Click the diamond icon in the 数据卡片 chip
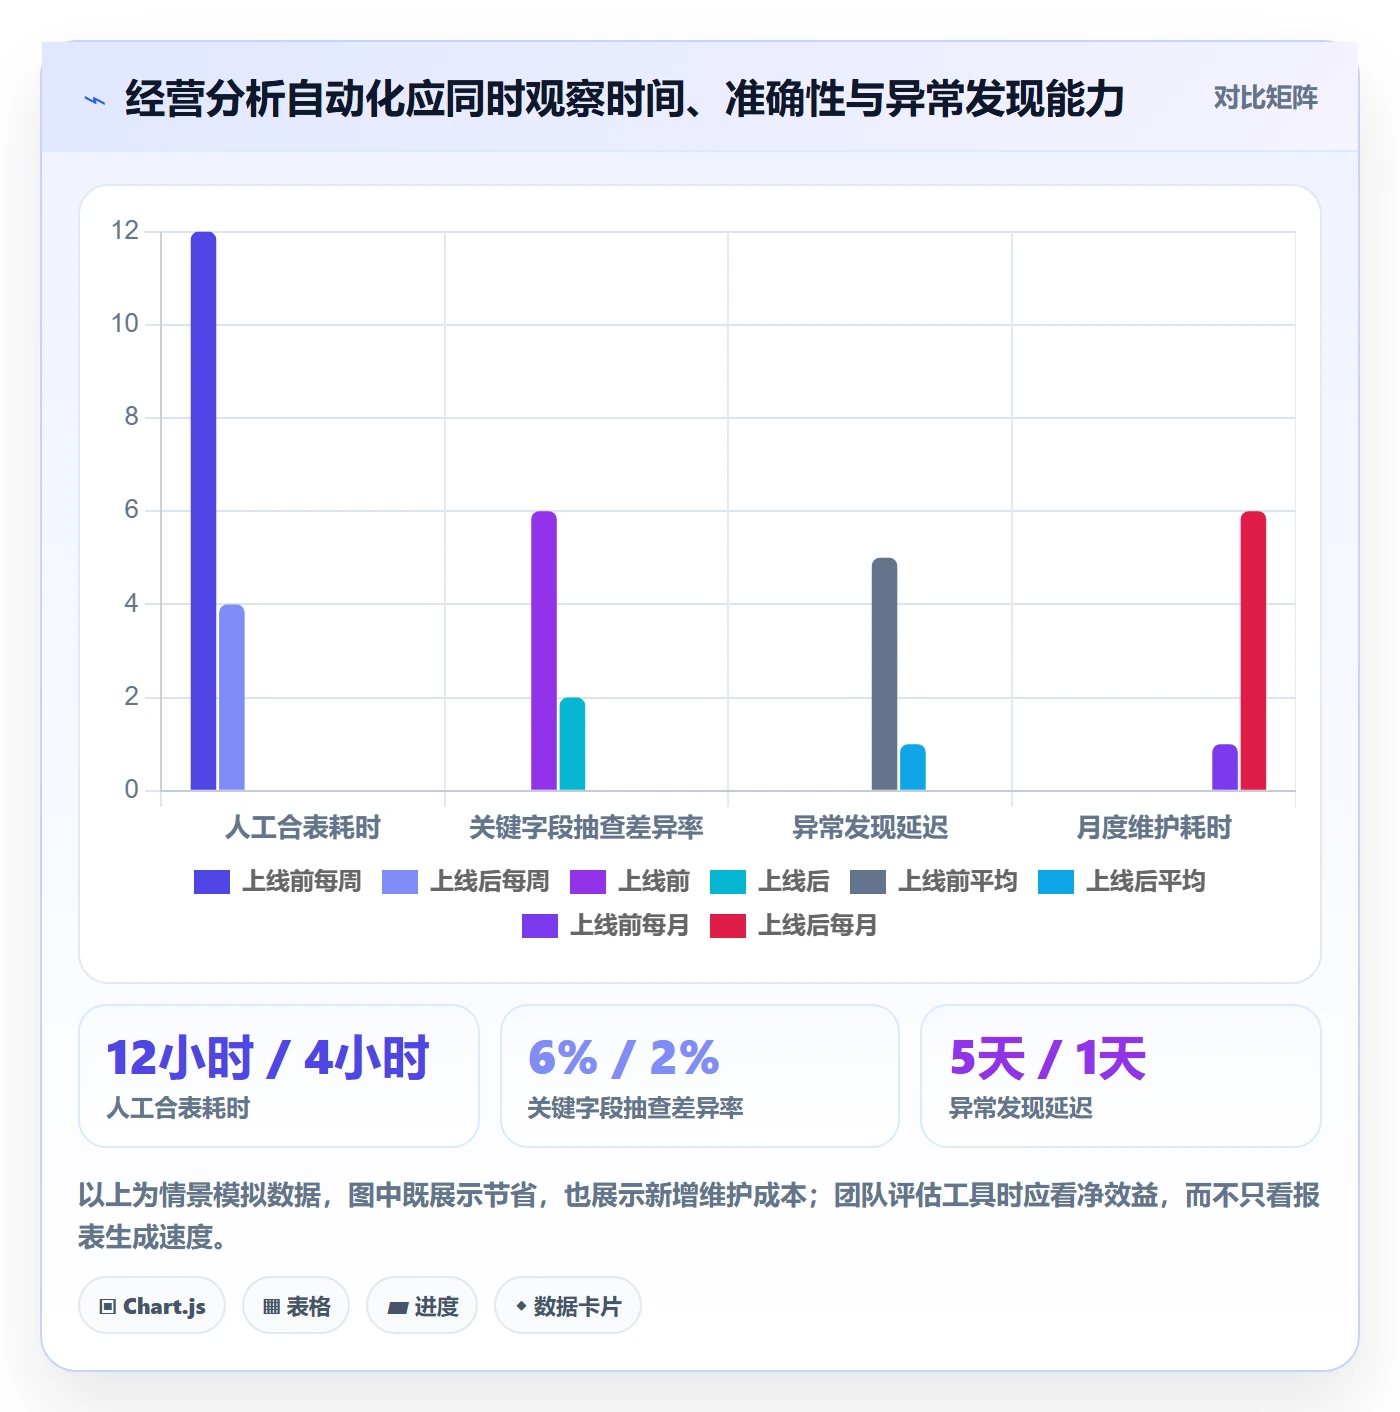This screenshot has width=1400, height=1412. pyautogui.click(x=521, y=1306)
